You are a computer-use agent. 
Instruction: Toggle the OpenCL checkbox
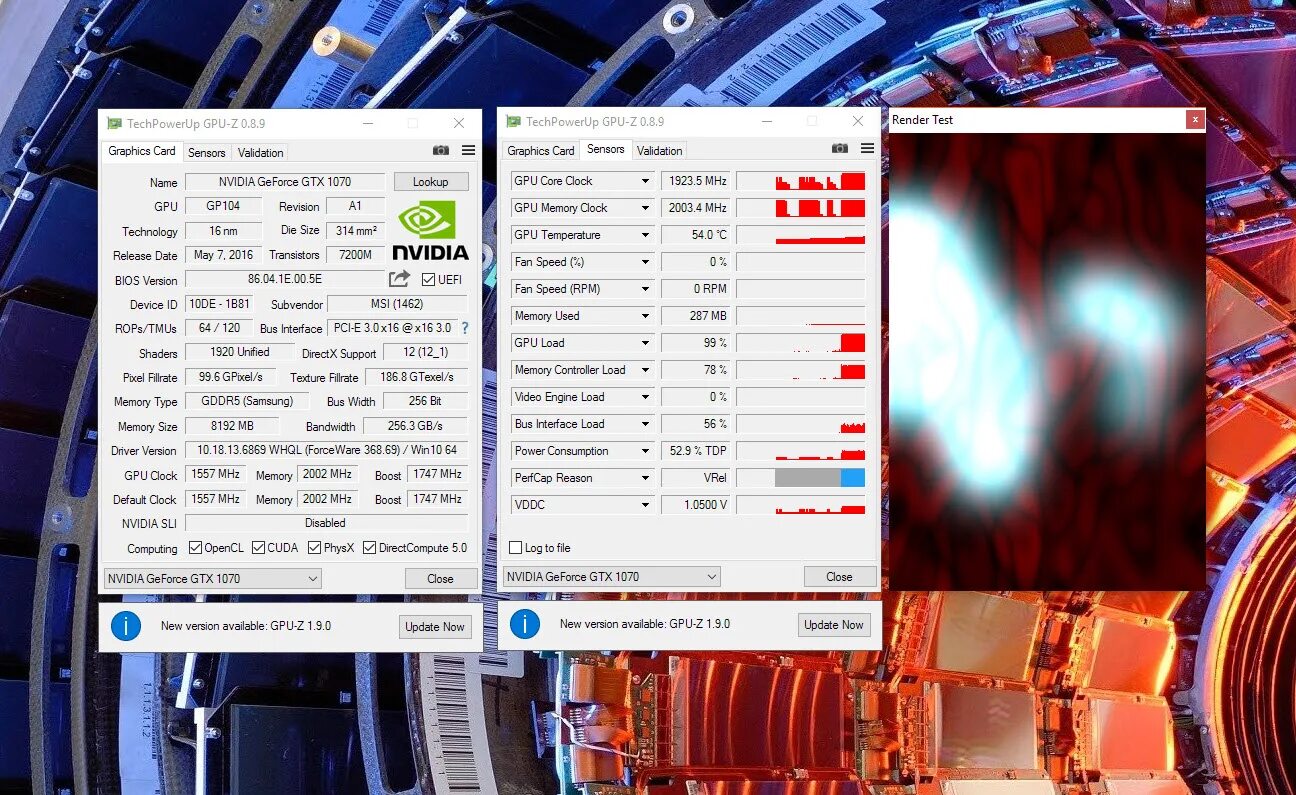tap(196, 548)
